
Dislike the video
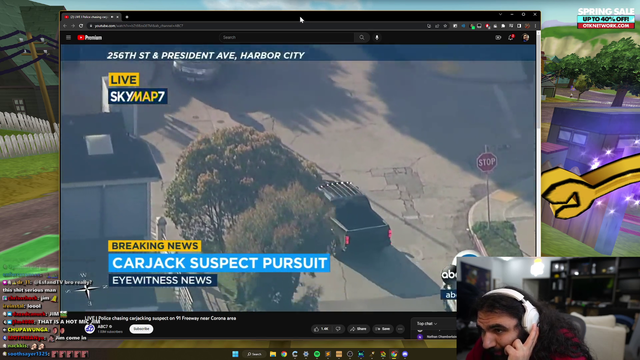pos(338,329)
